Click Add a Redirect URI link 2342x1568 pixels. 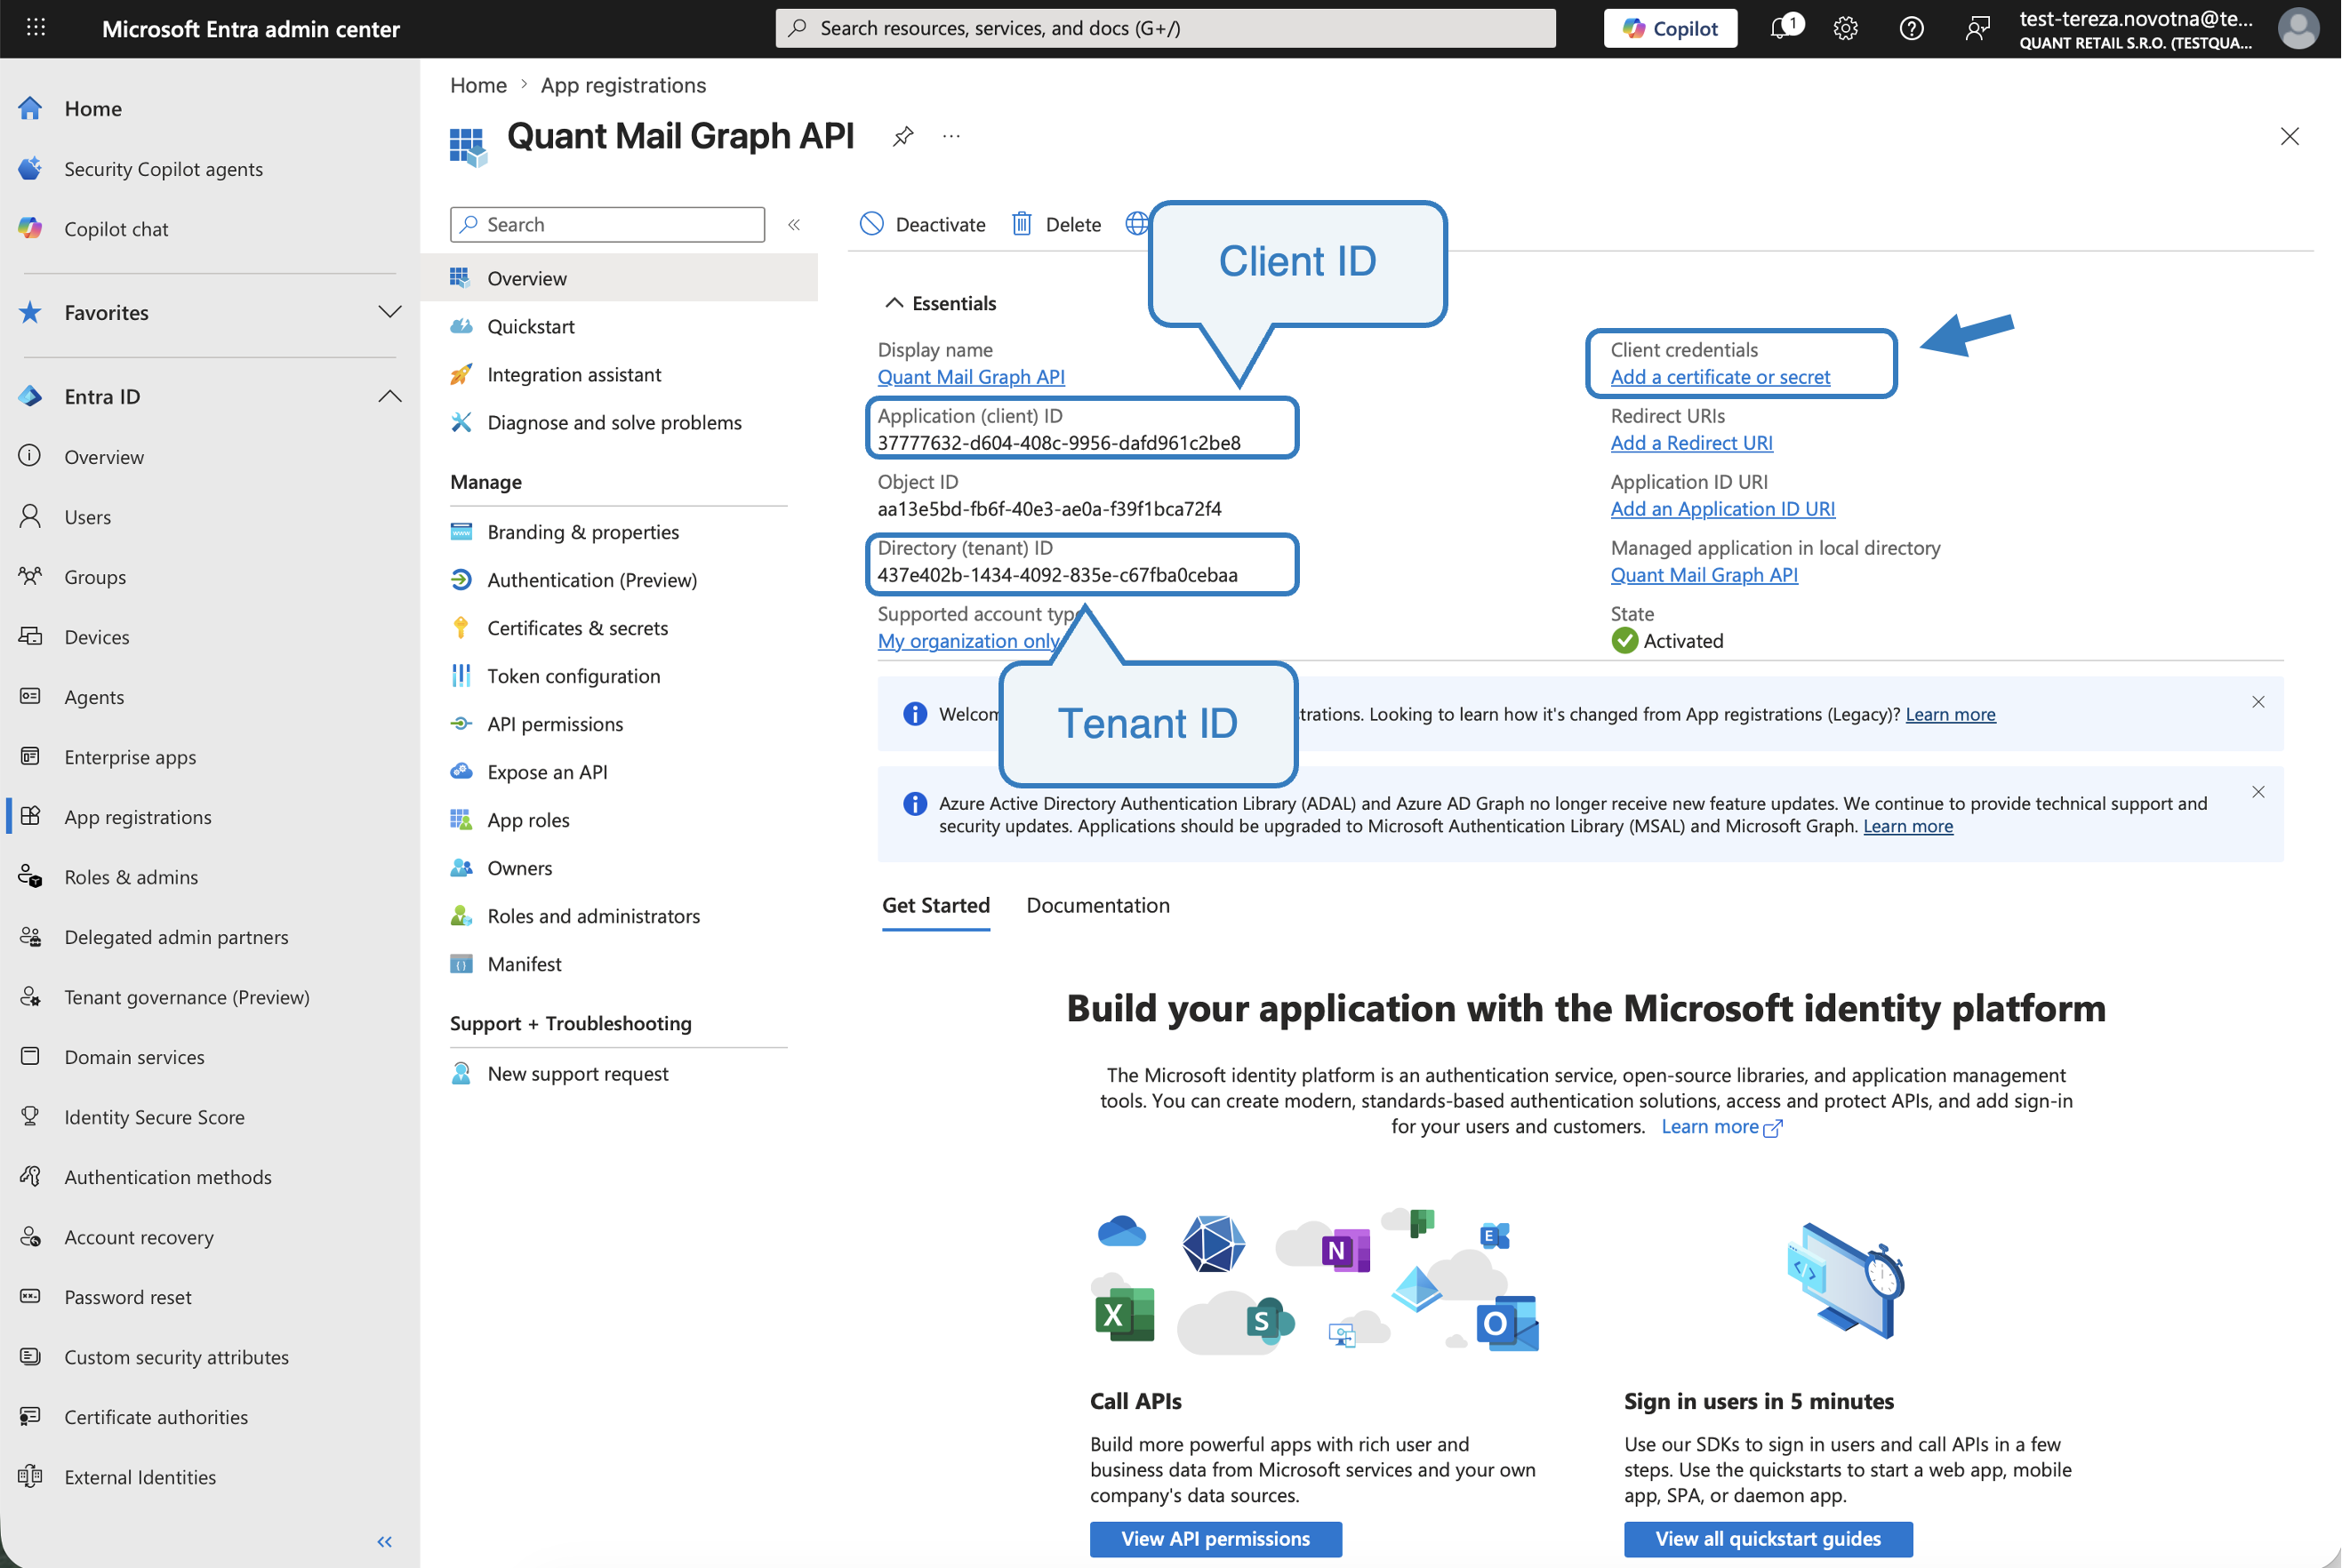click(x=1692, y=443)
